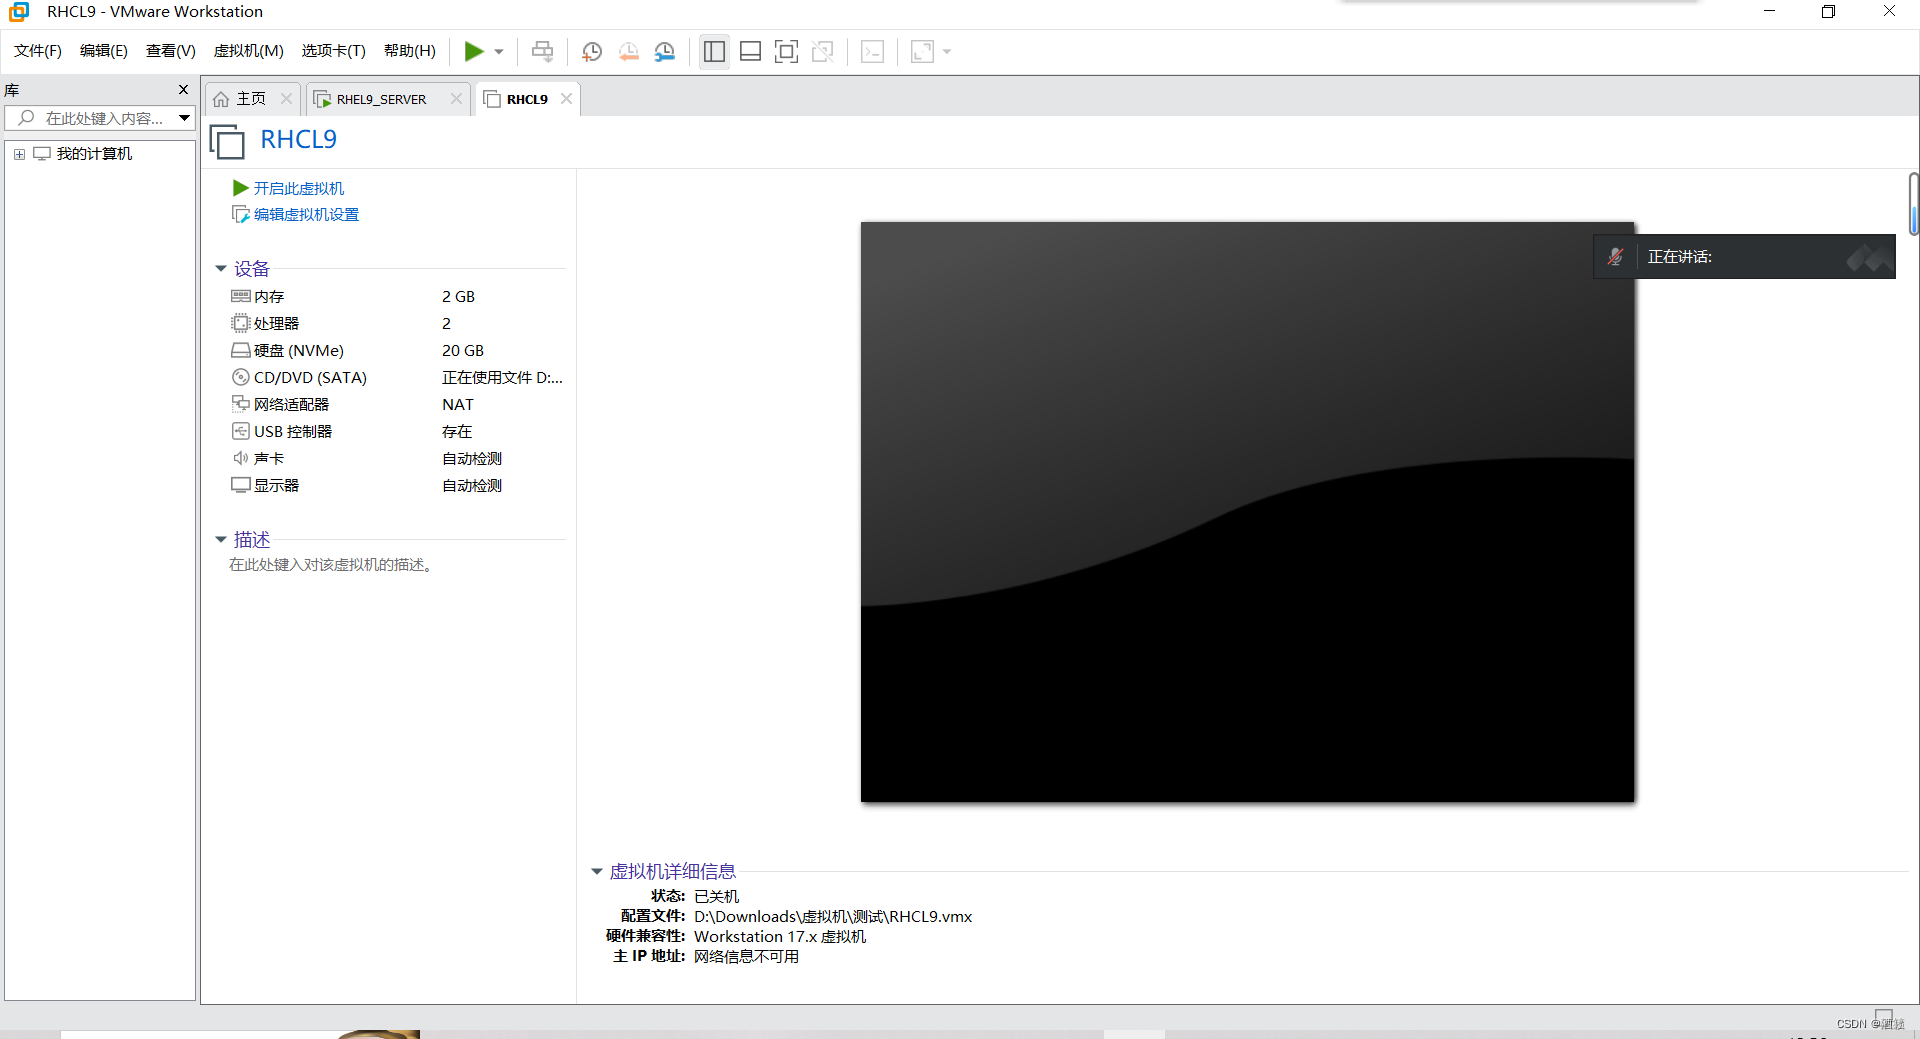Open the console view toolbar button
This screenshot has height=1039, width=1920.
tap(872, 51)
